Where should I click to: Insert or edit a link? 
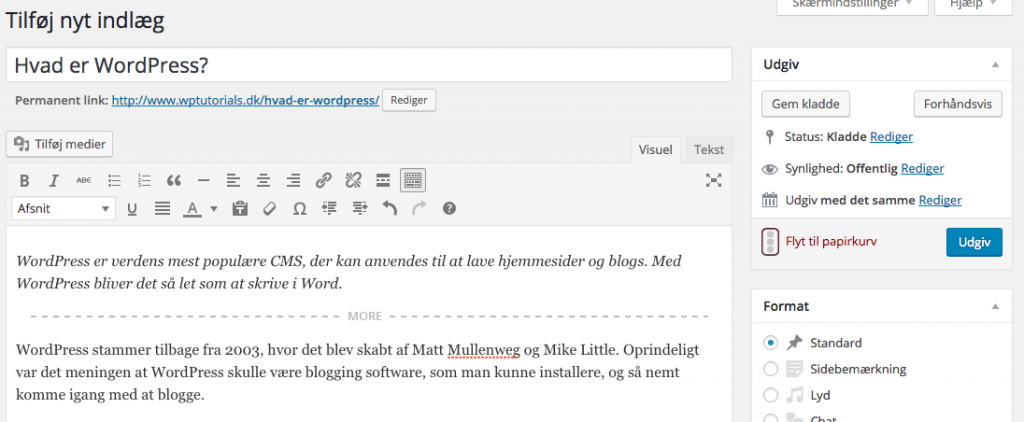point(323,181)
